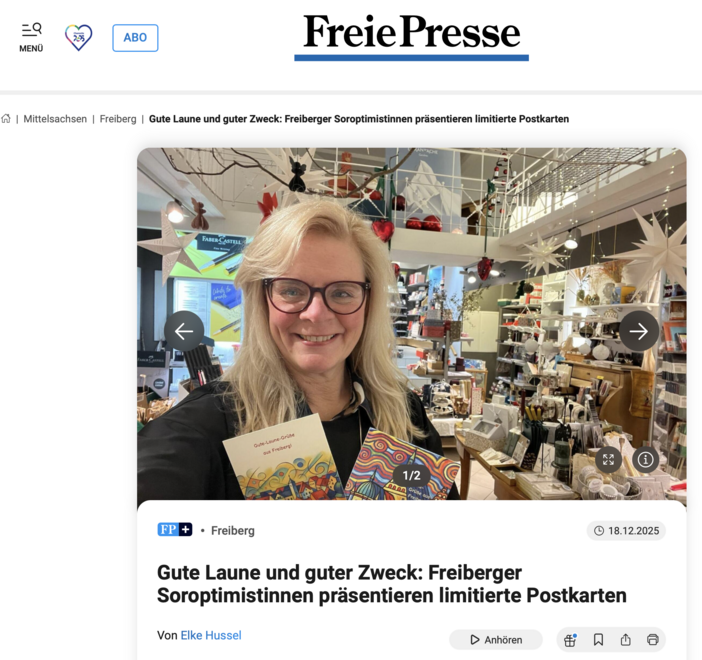
Task: Expand the photo to fullscreen
Action: coord(608,459)
